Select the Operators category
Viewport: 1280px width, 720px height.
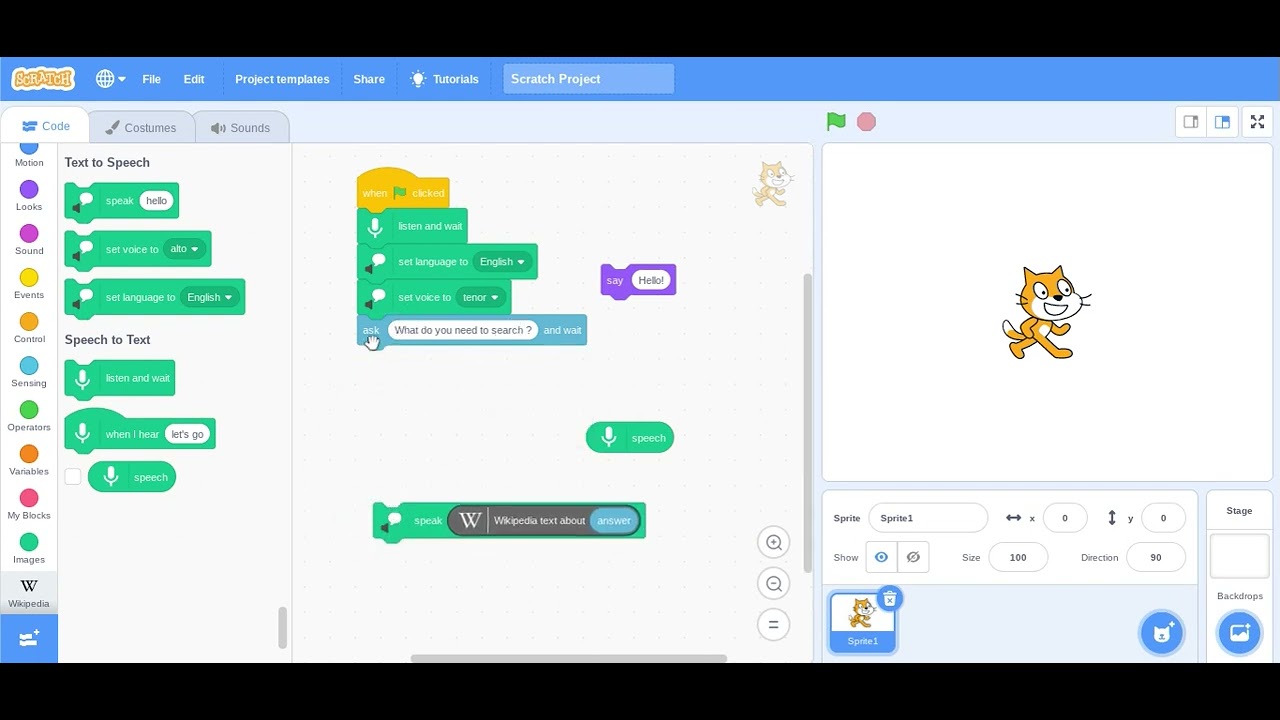point(29,416)
